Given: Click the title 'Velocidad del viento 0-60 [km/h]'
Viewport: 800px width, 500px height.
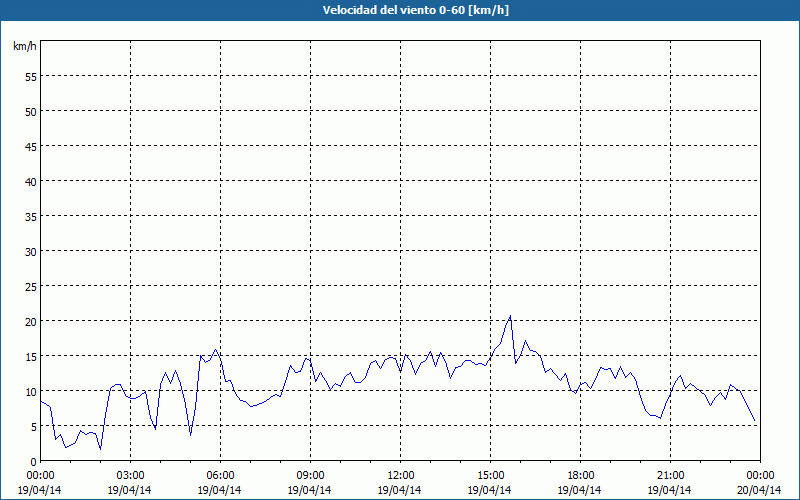Looking at the screenshot, I should pyautogui.click(x=415, y=10).
